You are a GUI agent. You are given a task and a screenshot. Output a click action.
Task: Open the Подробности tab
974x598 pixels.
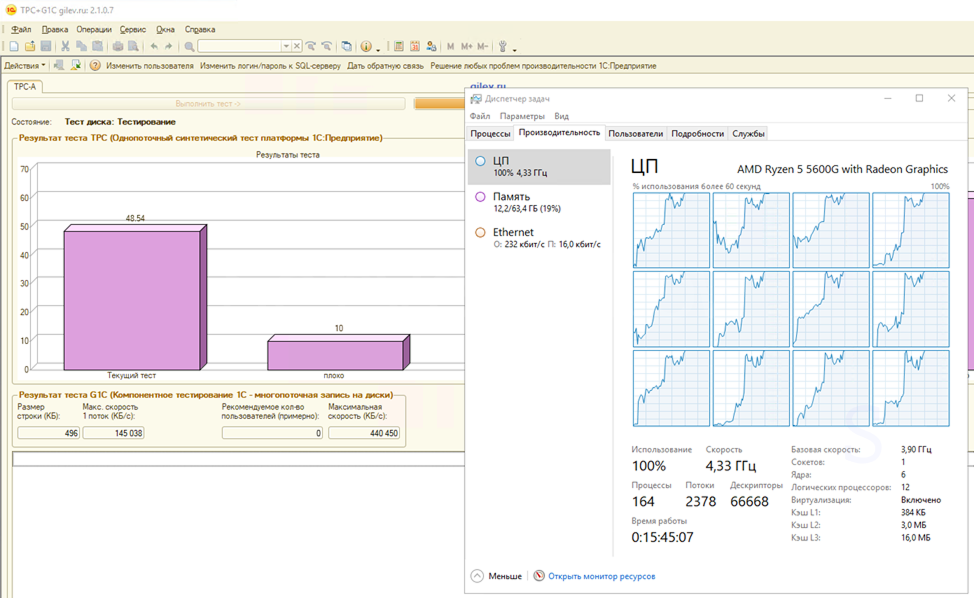[x=698, y=134]
